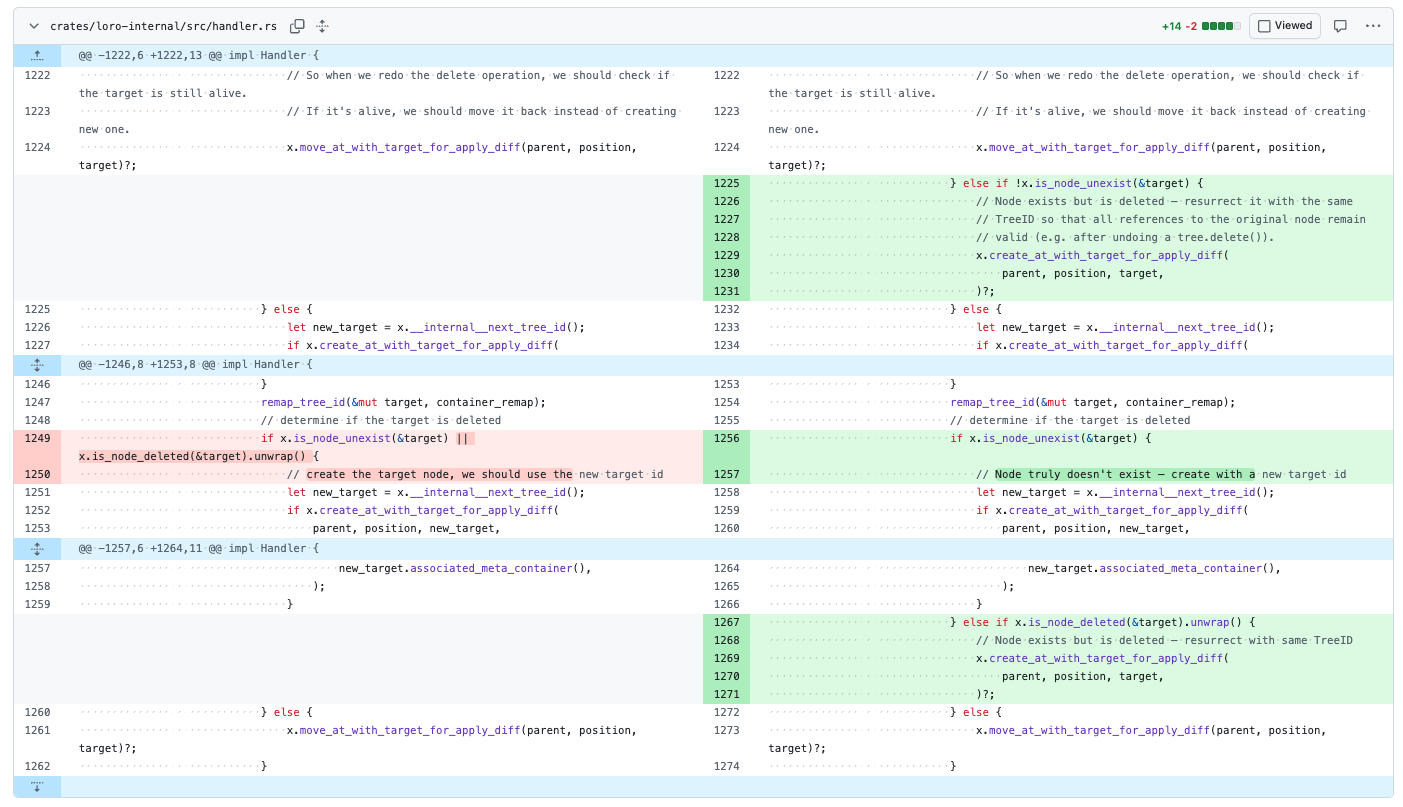1403x807 pixels.
Task: Select added line number 1256
Action: [726, 439]
